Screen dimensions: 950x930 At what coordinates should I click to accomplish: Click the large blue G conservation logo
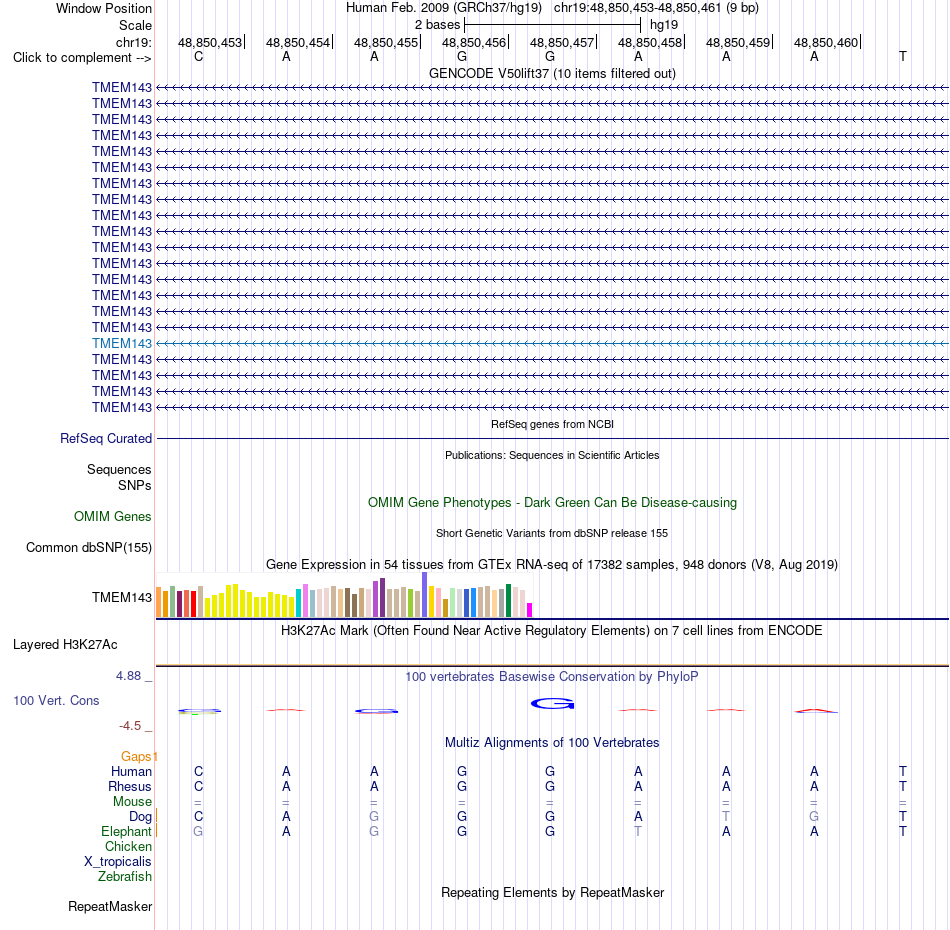click(x=552, y=703)
